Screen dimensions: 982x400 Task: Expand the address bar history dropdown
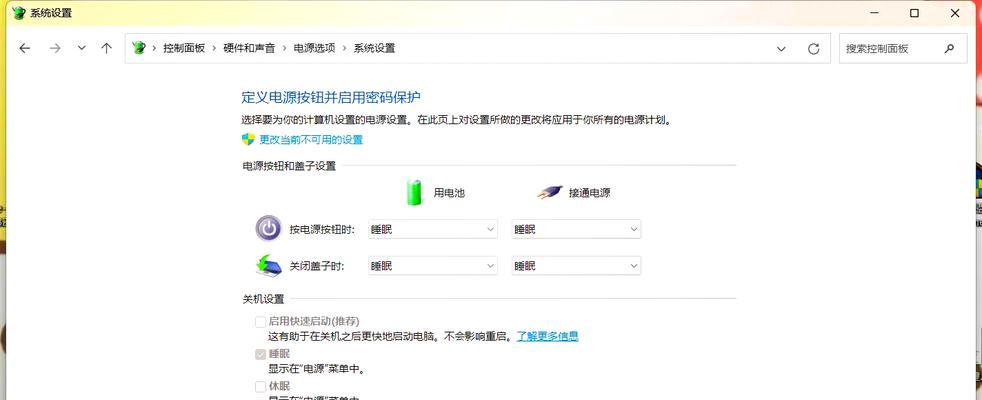point(781,49)
